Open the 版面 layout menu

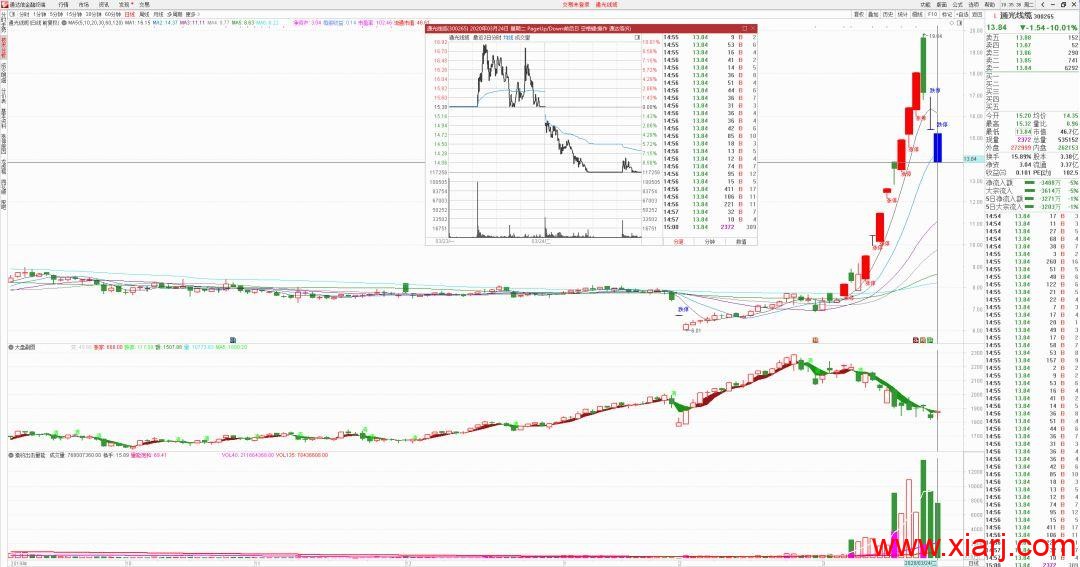click(x=942, y=5)
